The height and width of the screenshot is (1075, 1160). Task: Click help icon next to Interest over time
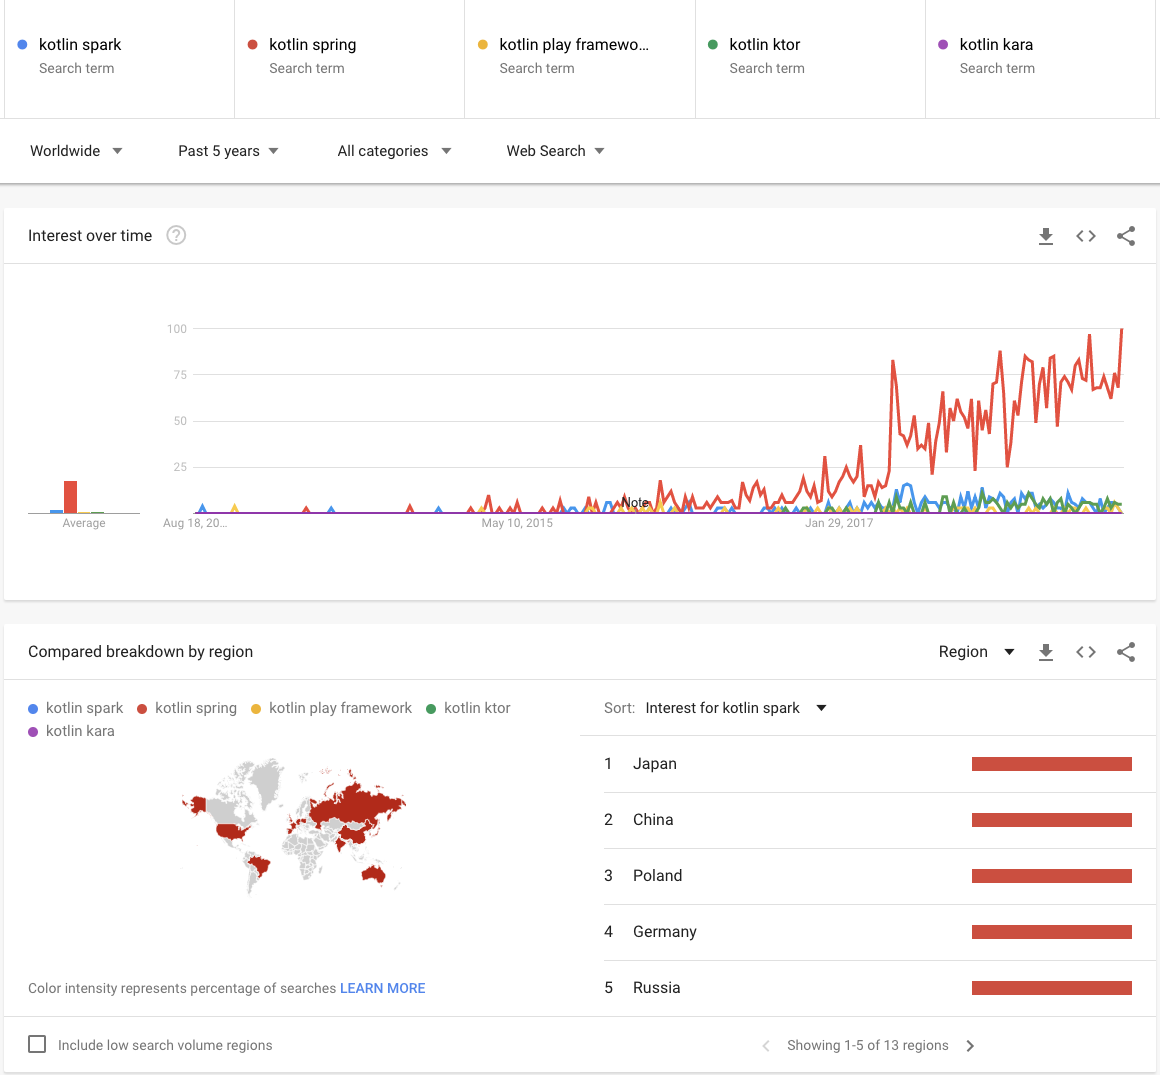point(176,236)
